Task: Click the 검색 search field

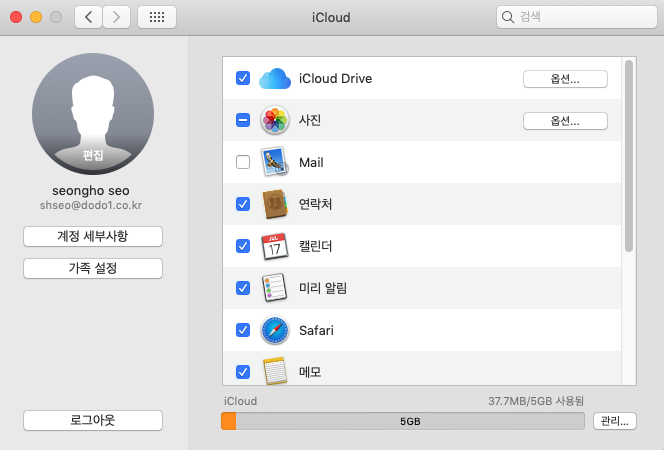Action: pyautogui.click(x=577, y=17)
